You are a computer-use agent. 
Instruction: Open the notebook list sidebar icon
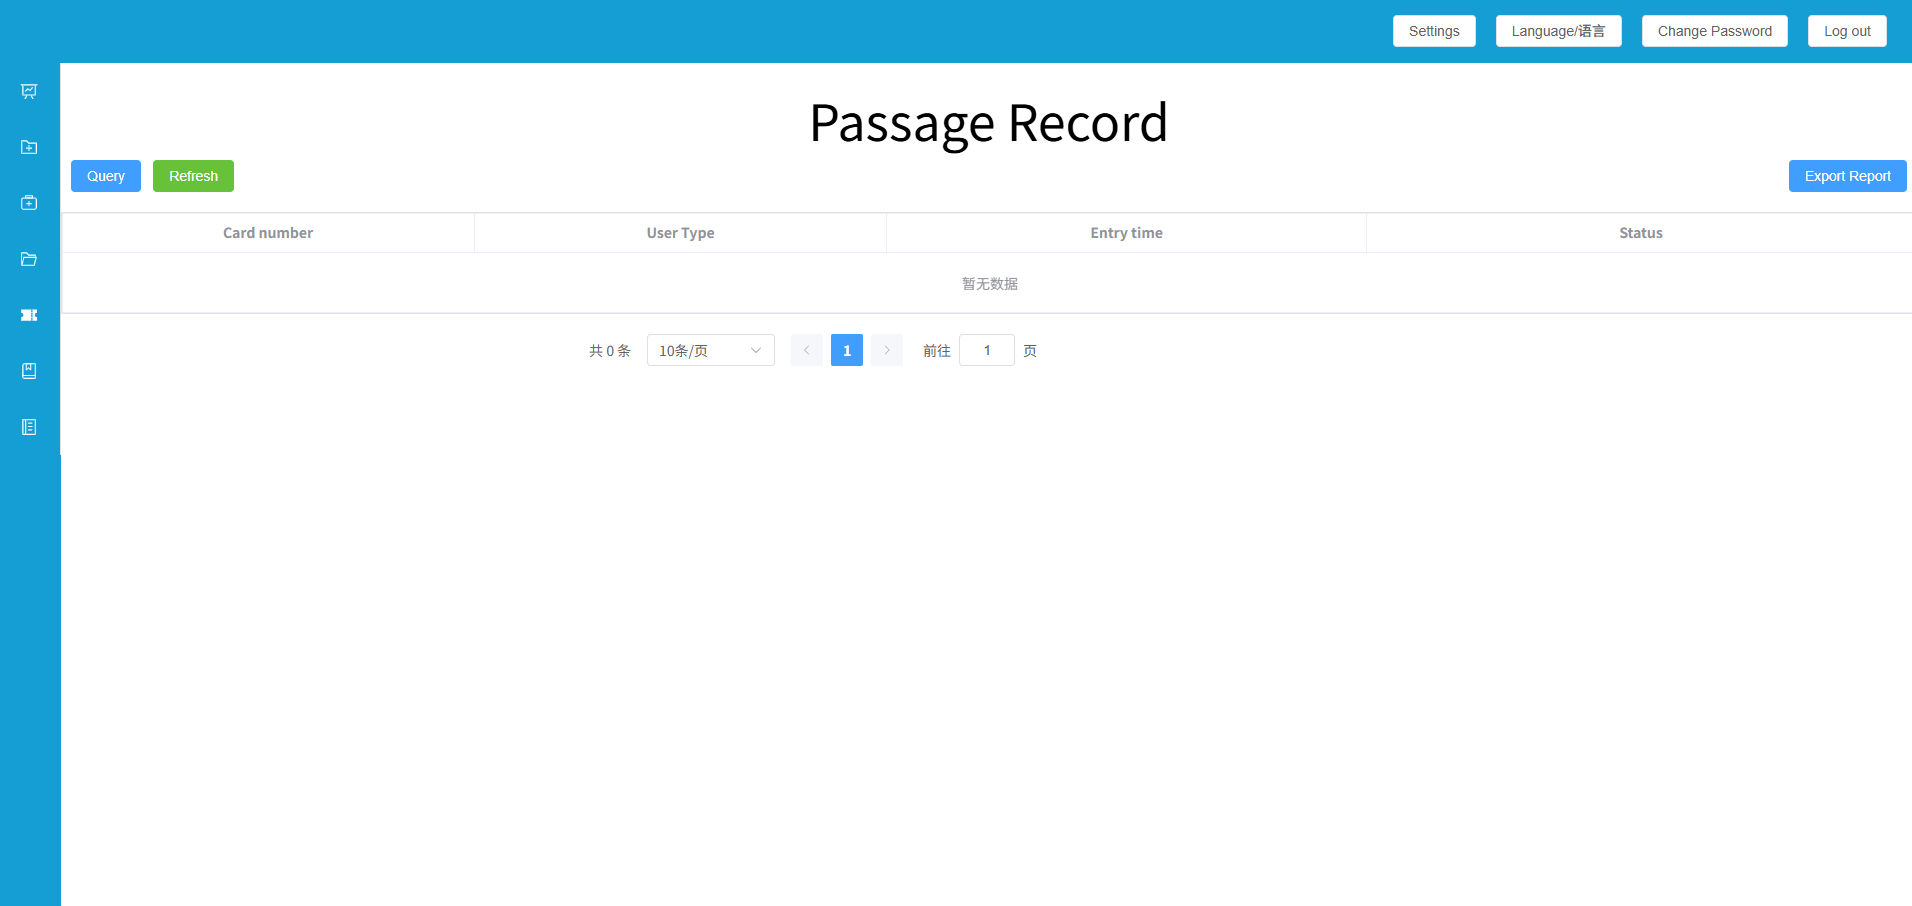point(29,427)
